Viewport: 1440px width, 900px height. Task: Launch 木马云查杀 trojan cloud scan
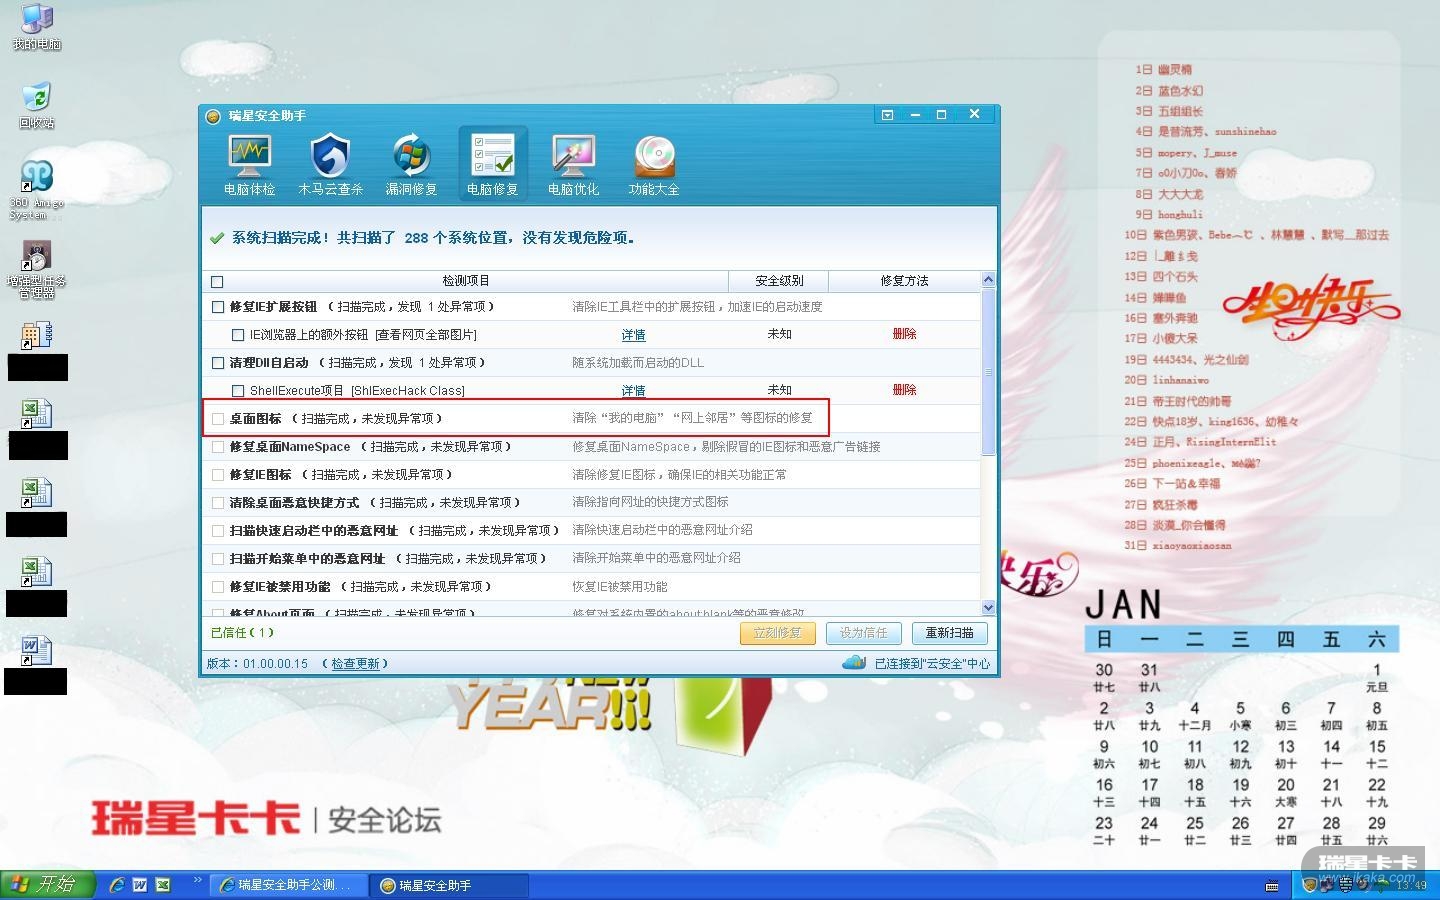(330, 163)
